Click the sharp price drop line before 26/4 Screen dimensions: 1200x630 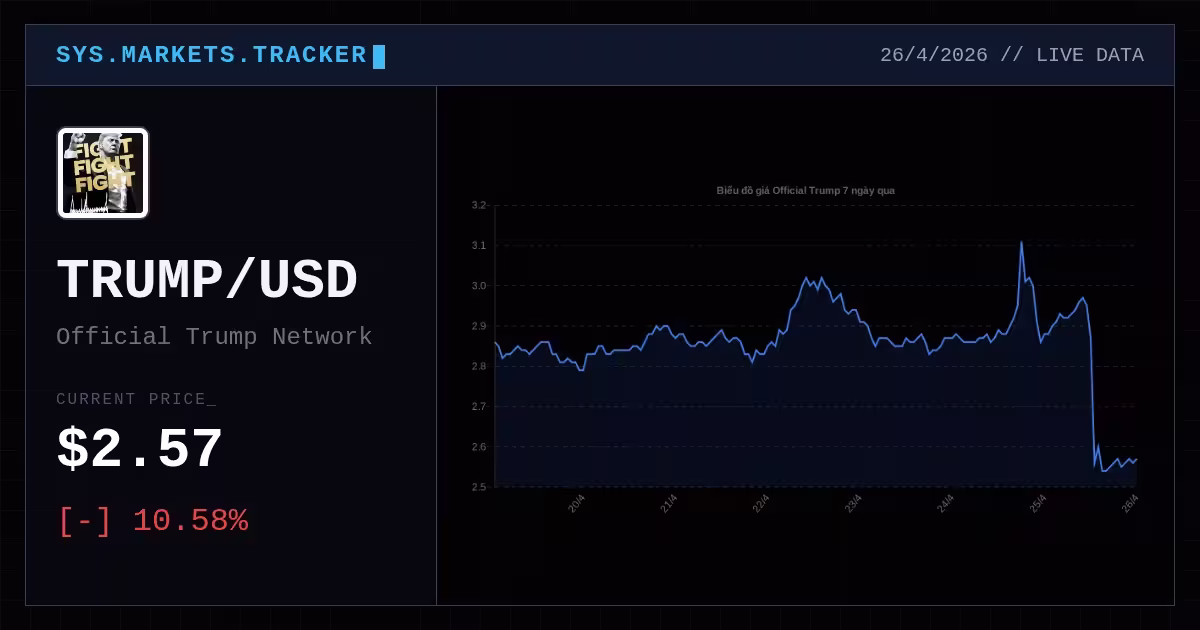click(x=1092, y=390)
